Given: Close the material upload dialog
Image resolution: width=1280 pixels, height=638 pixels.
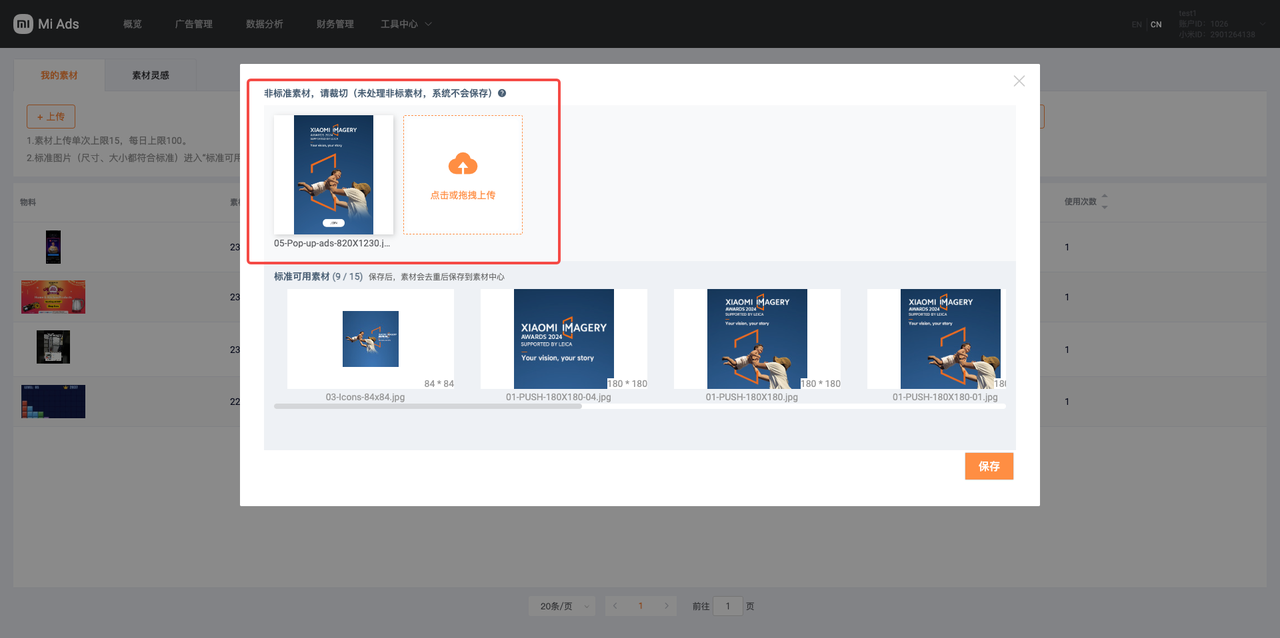Looking at the screenshot, I should tap(1019, 81).
